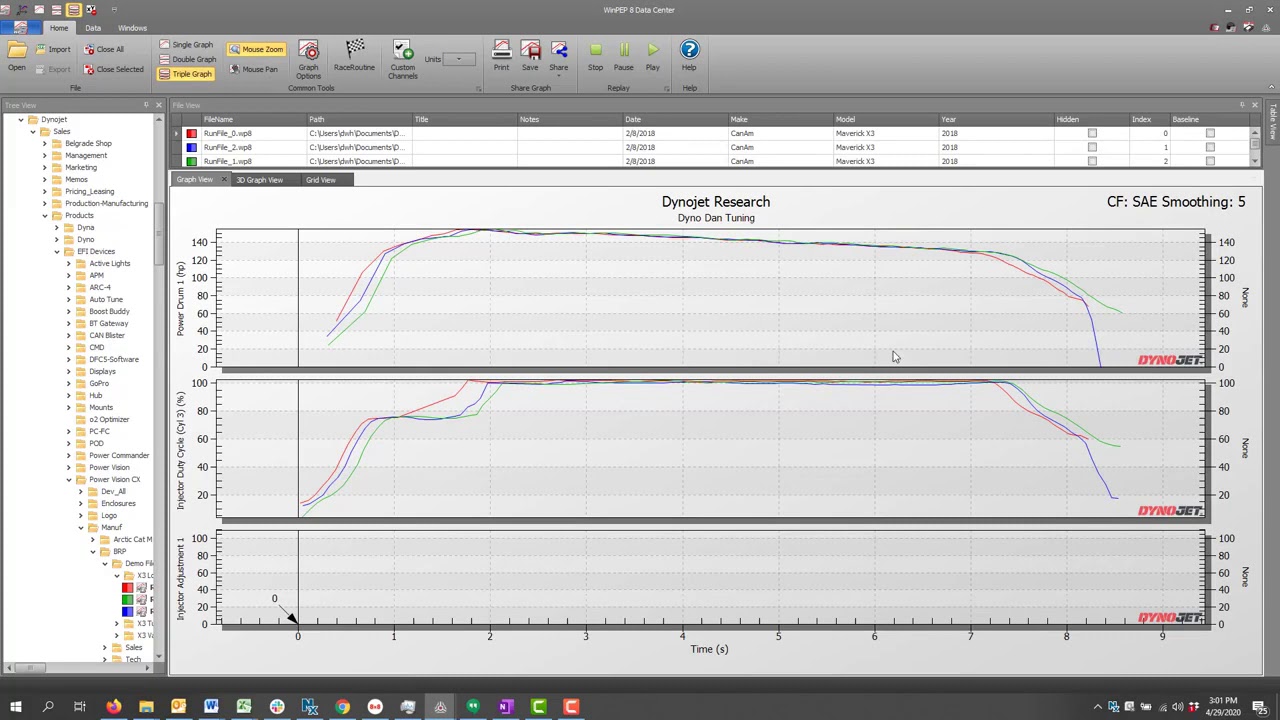1280x720 pixels.
Task: Switch to Single Graph layout
Action: pyautogui.click(x=186, y=45)
